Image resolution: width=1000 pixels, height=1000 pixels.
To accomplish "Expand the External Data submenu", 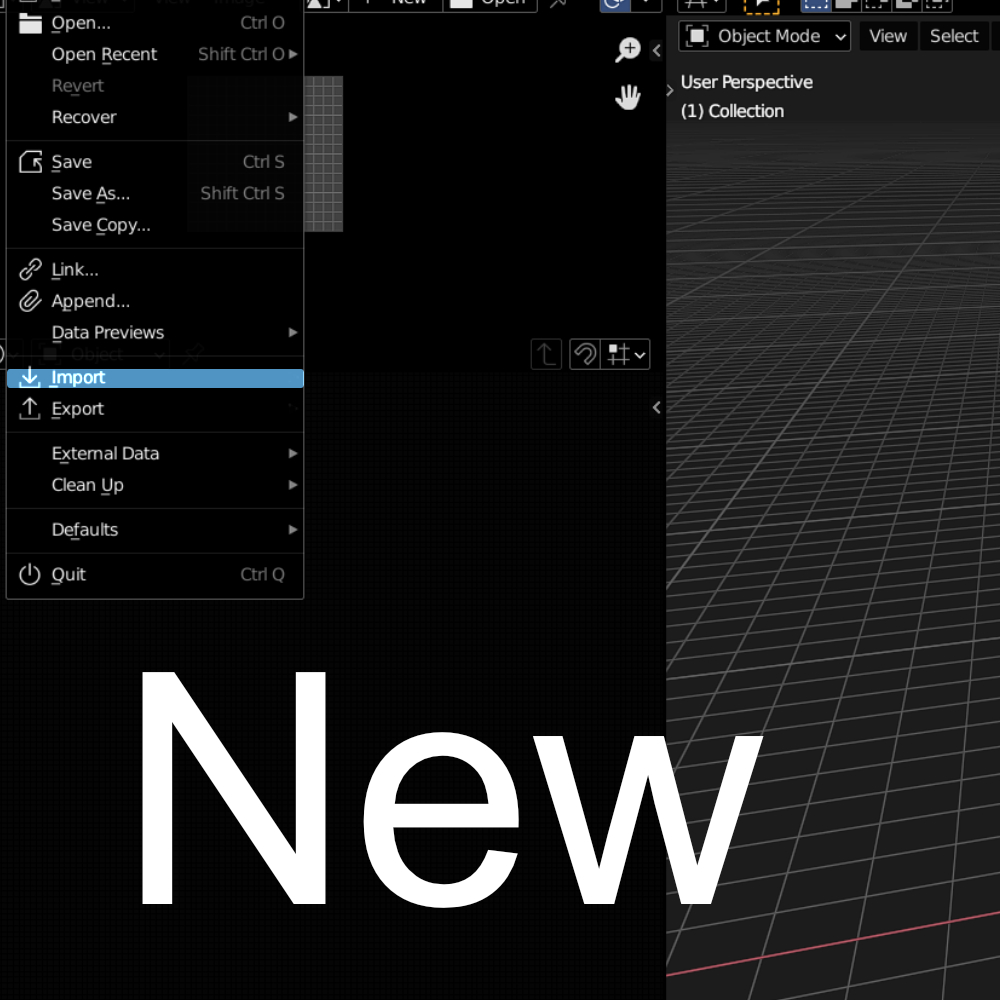I will pyautogui.click(x=155, y=453).
